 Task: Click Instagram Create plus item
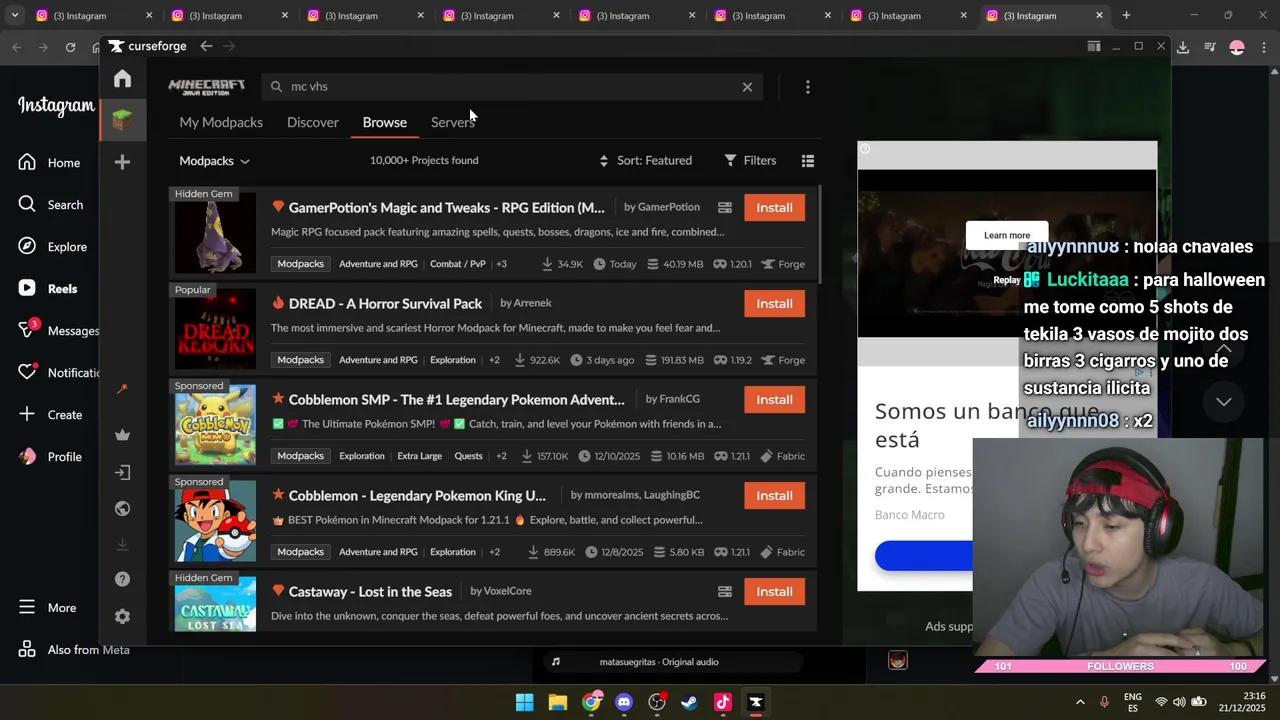click(x=50, y=415)
